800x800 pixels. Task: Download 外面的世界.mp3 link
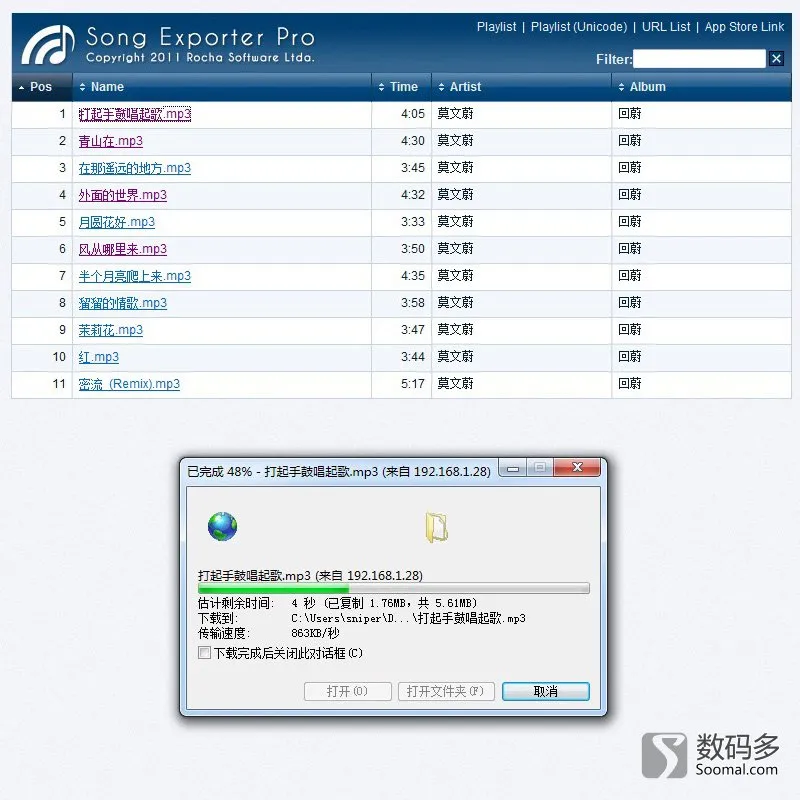tap(122, 195)
